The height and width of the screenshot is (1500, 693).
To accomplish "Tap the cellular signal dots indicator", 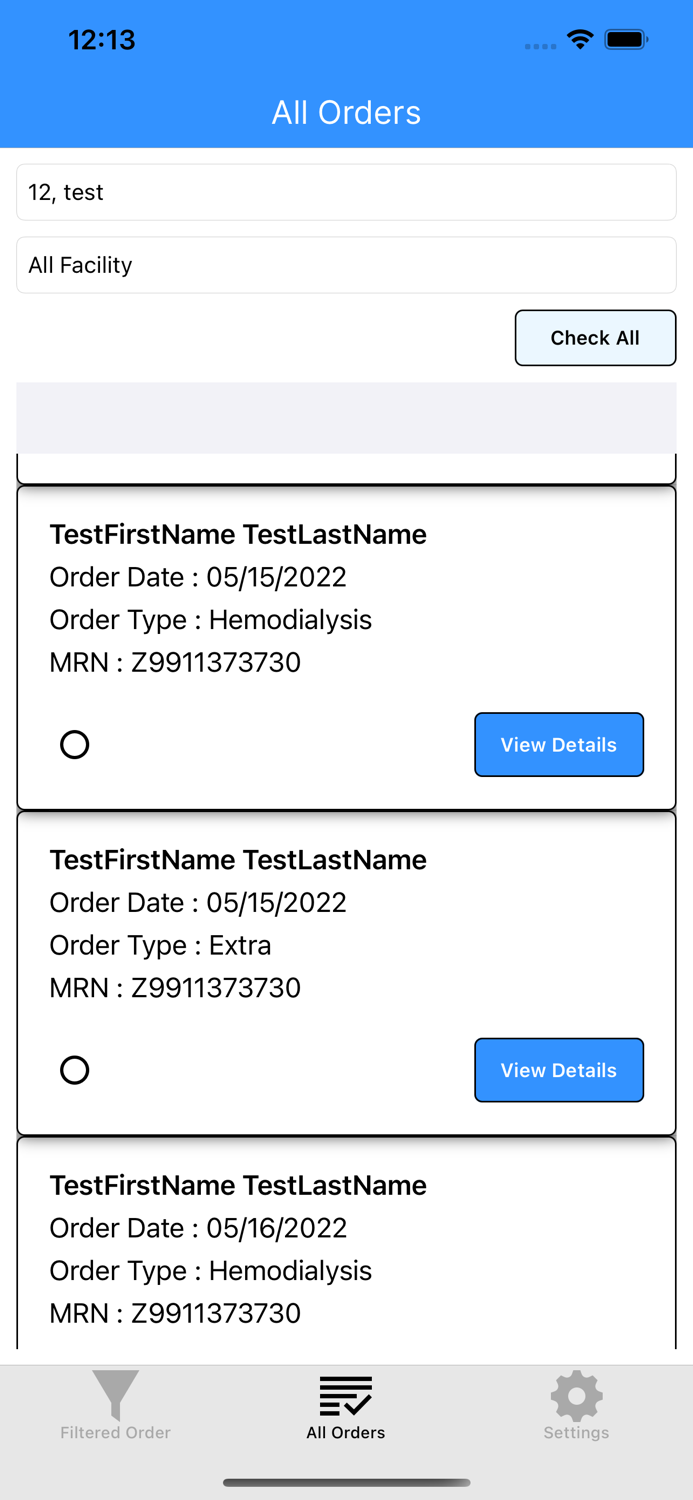I will [x=539, y=46].
